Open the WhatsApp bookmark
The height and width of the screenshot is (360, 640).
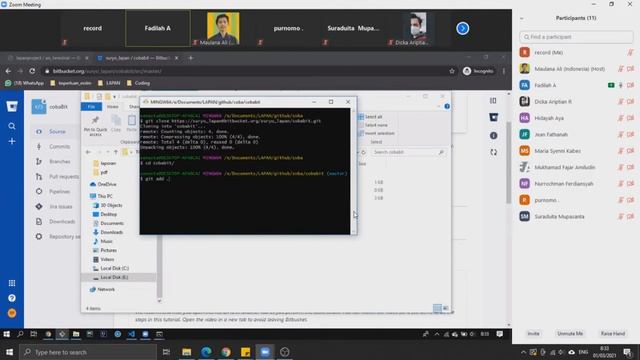(x=24, y=83)
